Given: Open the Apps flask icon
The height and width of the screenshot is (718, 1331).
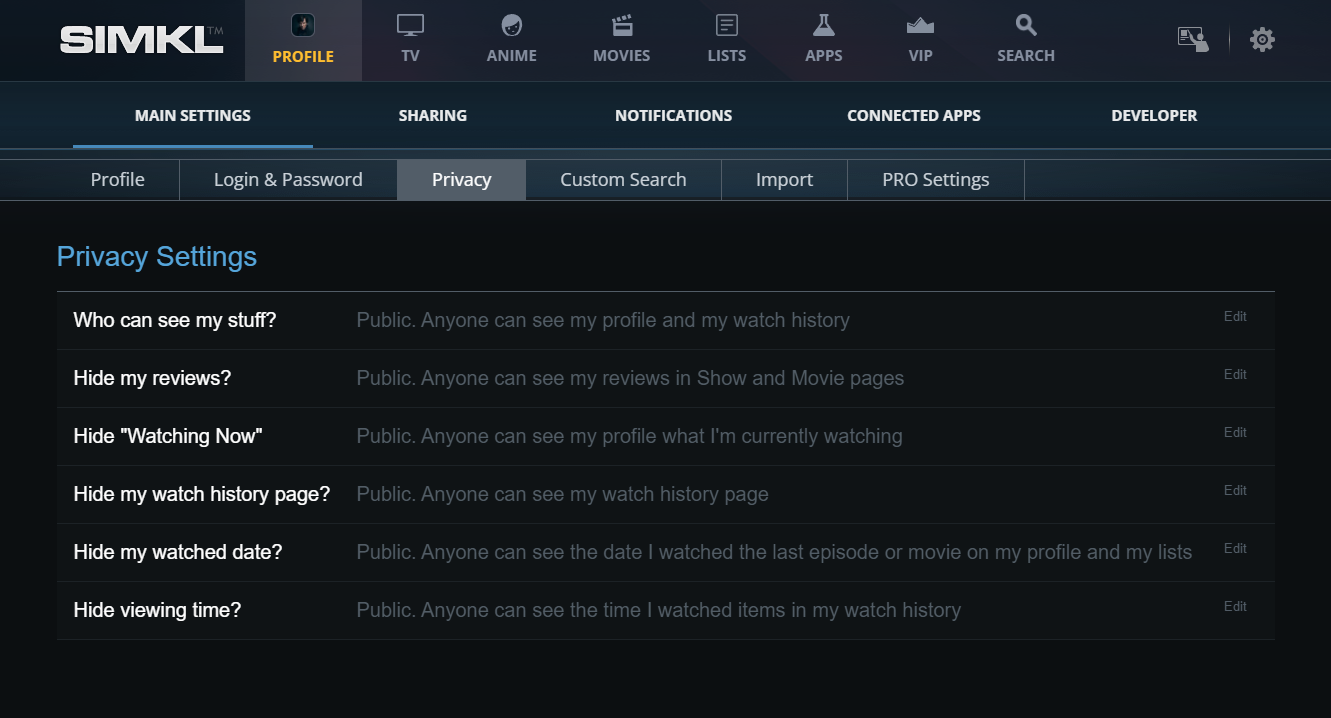Looking at the screenshot, I should [823, 26].
